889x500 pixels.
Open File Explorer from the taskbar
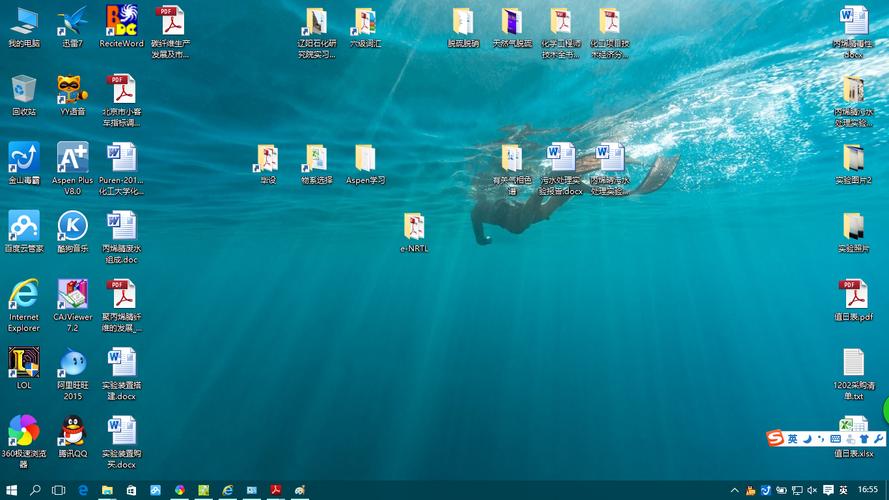(107, 490)
